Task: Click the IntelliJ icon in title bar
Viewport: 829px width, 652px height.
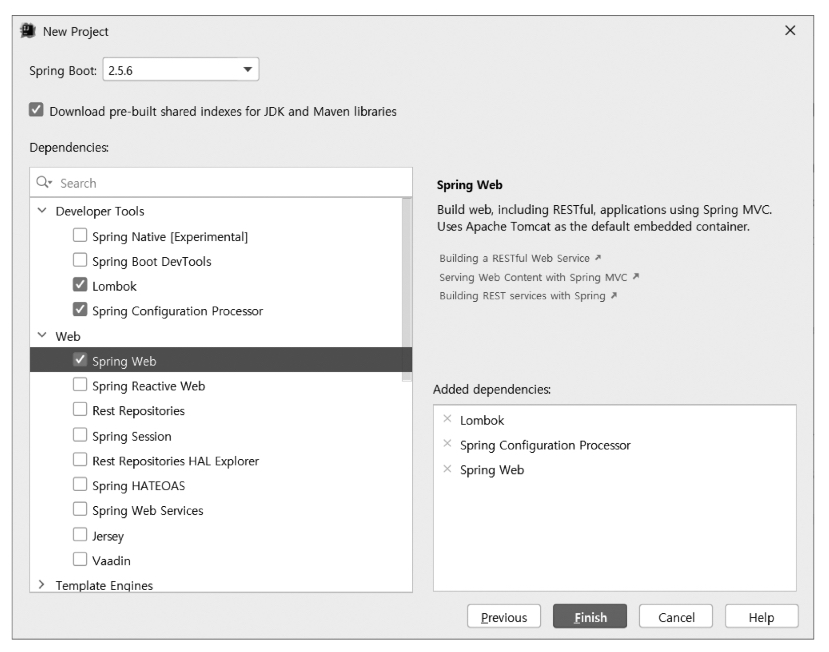Action: click(27, 31)
